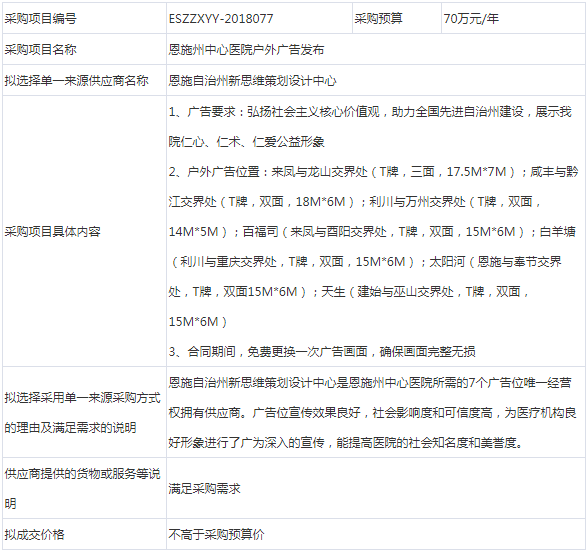
Task: Select the budget value 70万元/年
Action: (471, 19)
